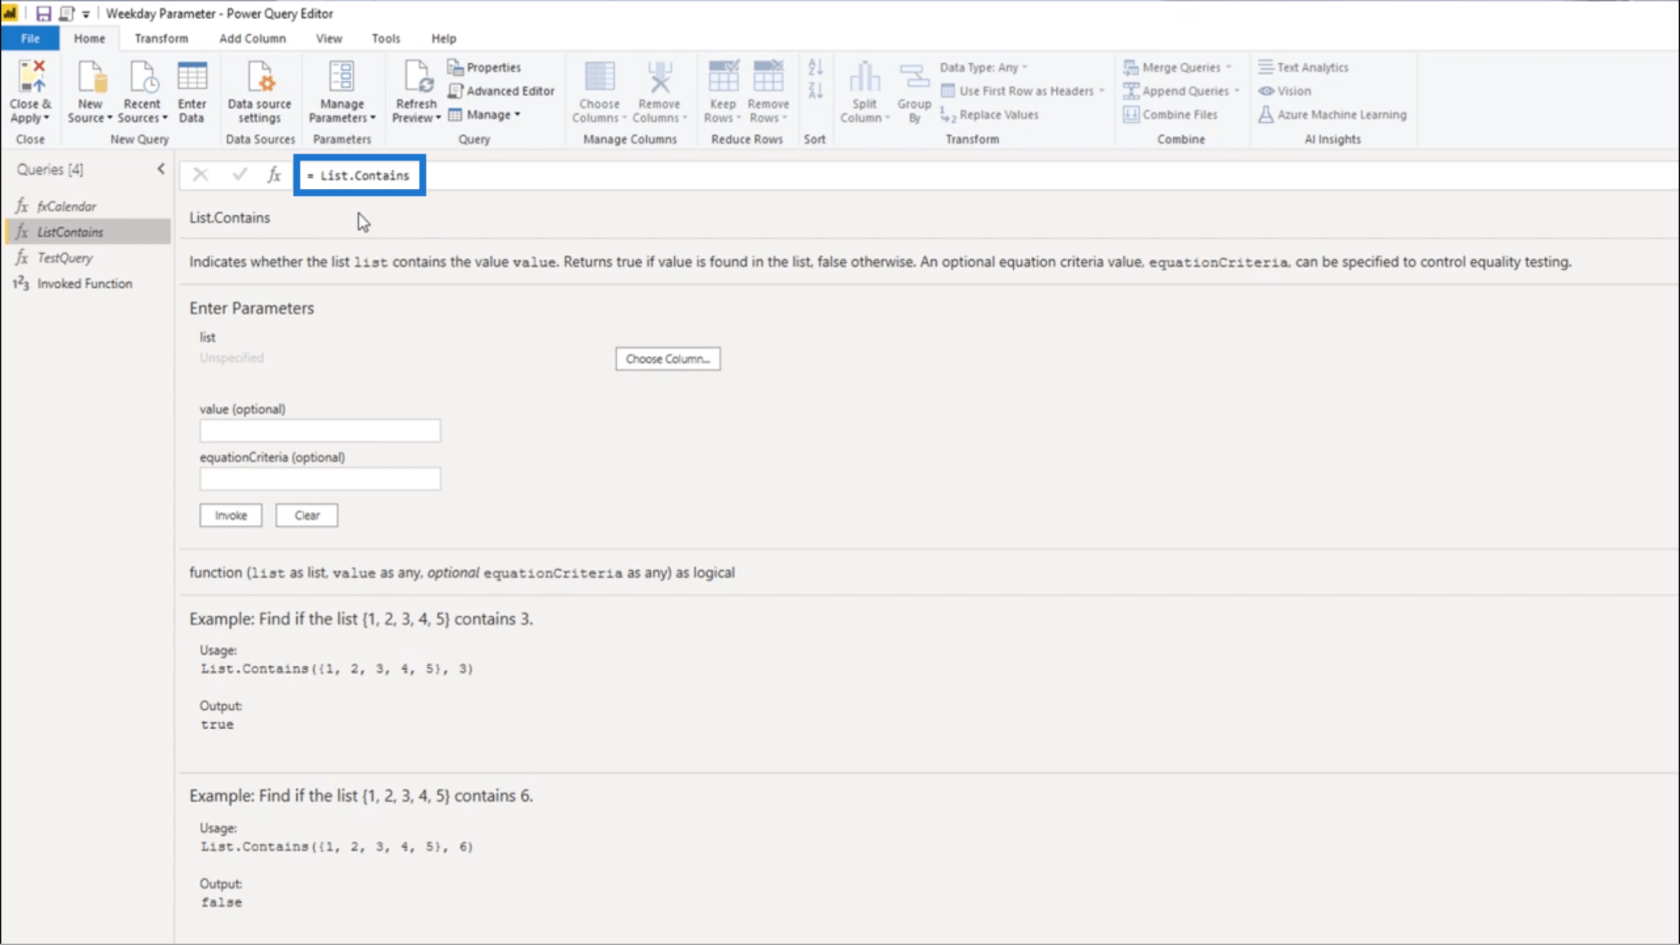Click the Remove Columns icon
This screenshot has height=945, width=1680.
tap(659, 77)
